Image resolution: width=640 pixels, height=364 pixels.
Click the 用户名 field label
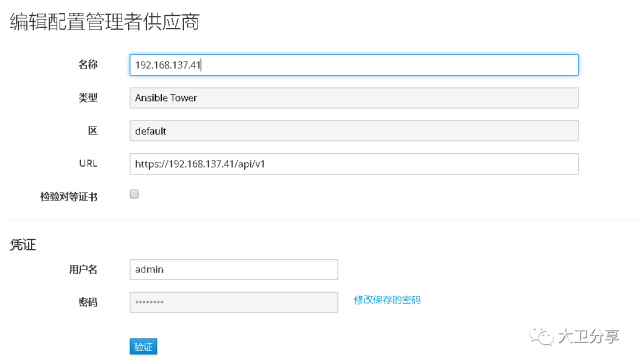tap(83, 269)
